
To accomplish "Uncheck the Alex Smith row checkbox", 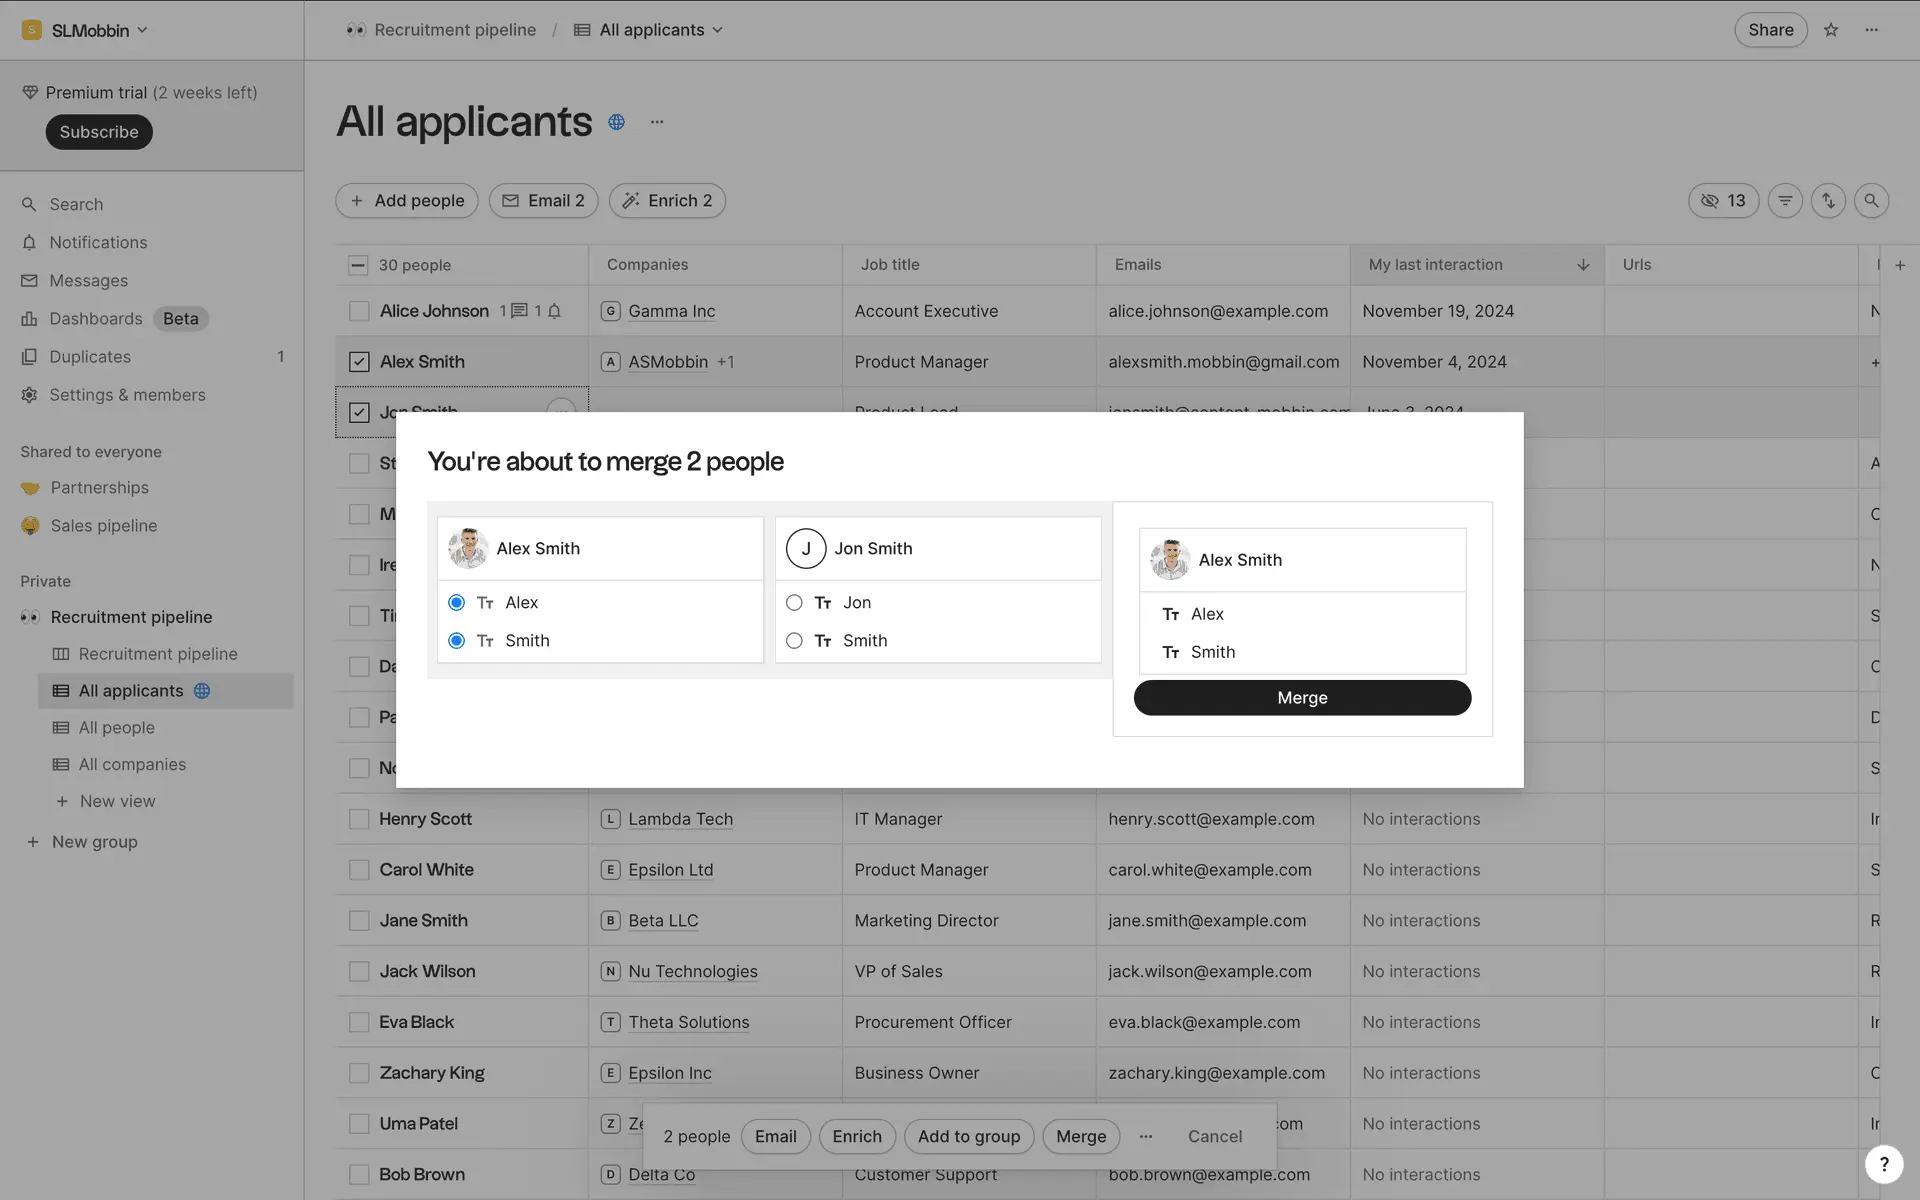I will point(359,362).
